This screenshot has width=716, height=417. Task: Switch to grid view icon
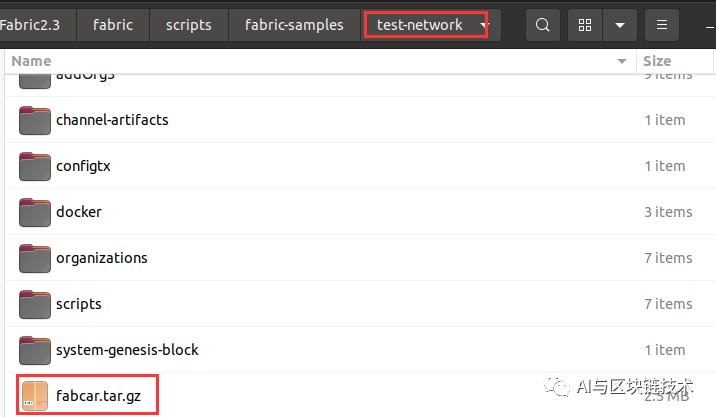(586, 24)
